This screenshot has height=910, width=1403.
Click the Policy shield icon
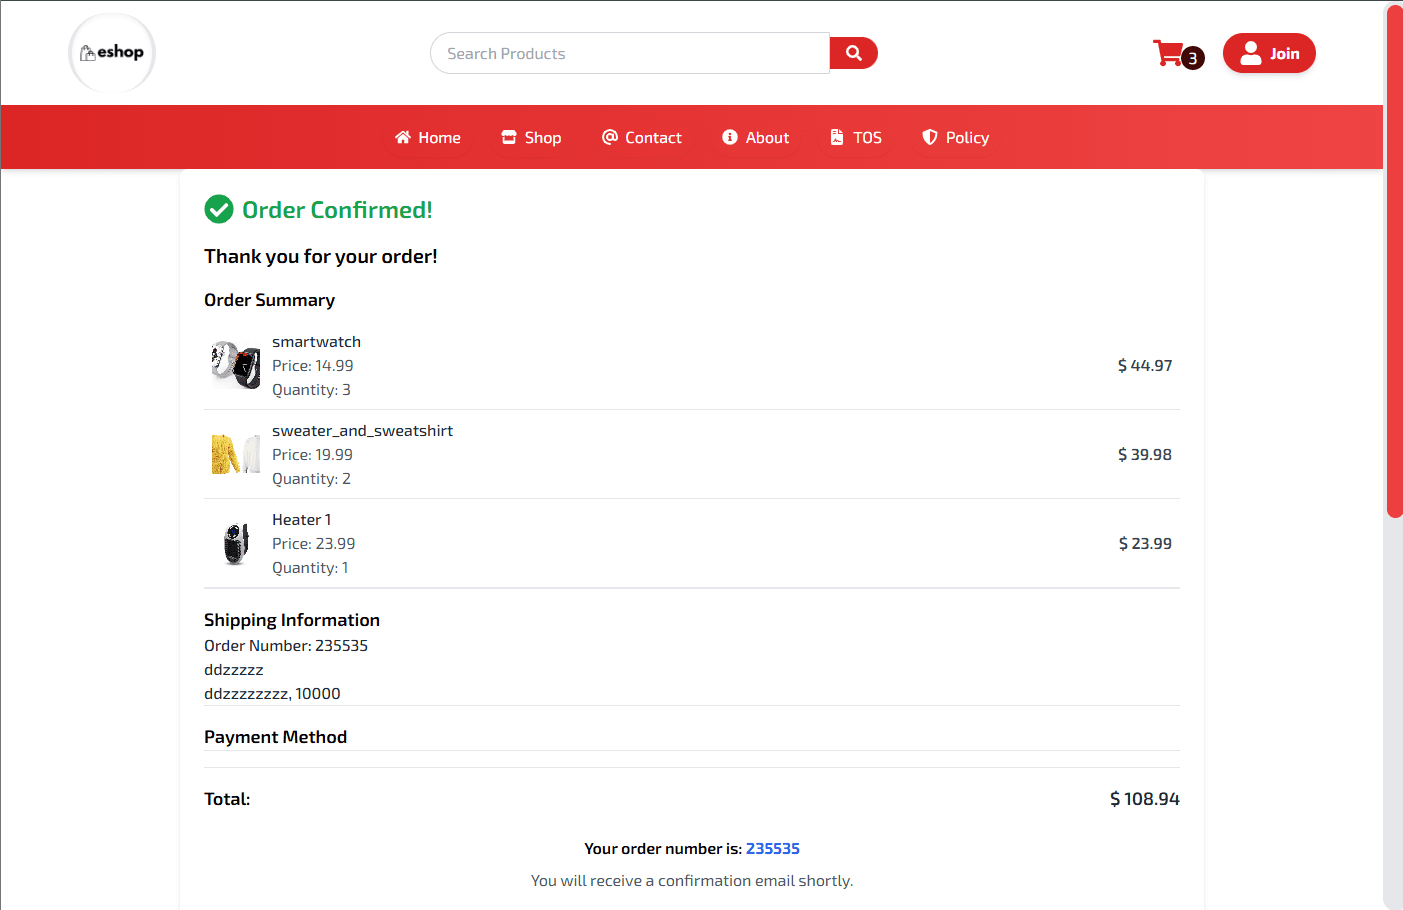tap(928, 137)
